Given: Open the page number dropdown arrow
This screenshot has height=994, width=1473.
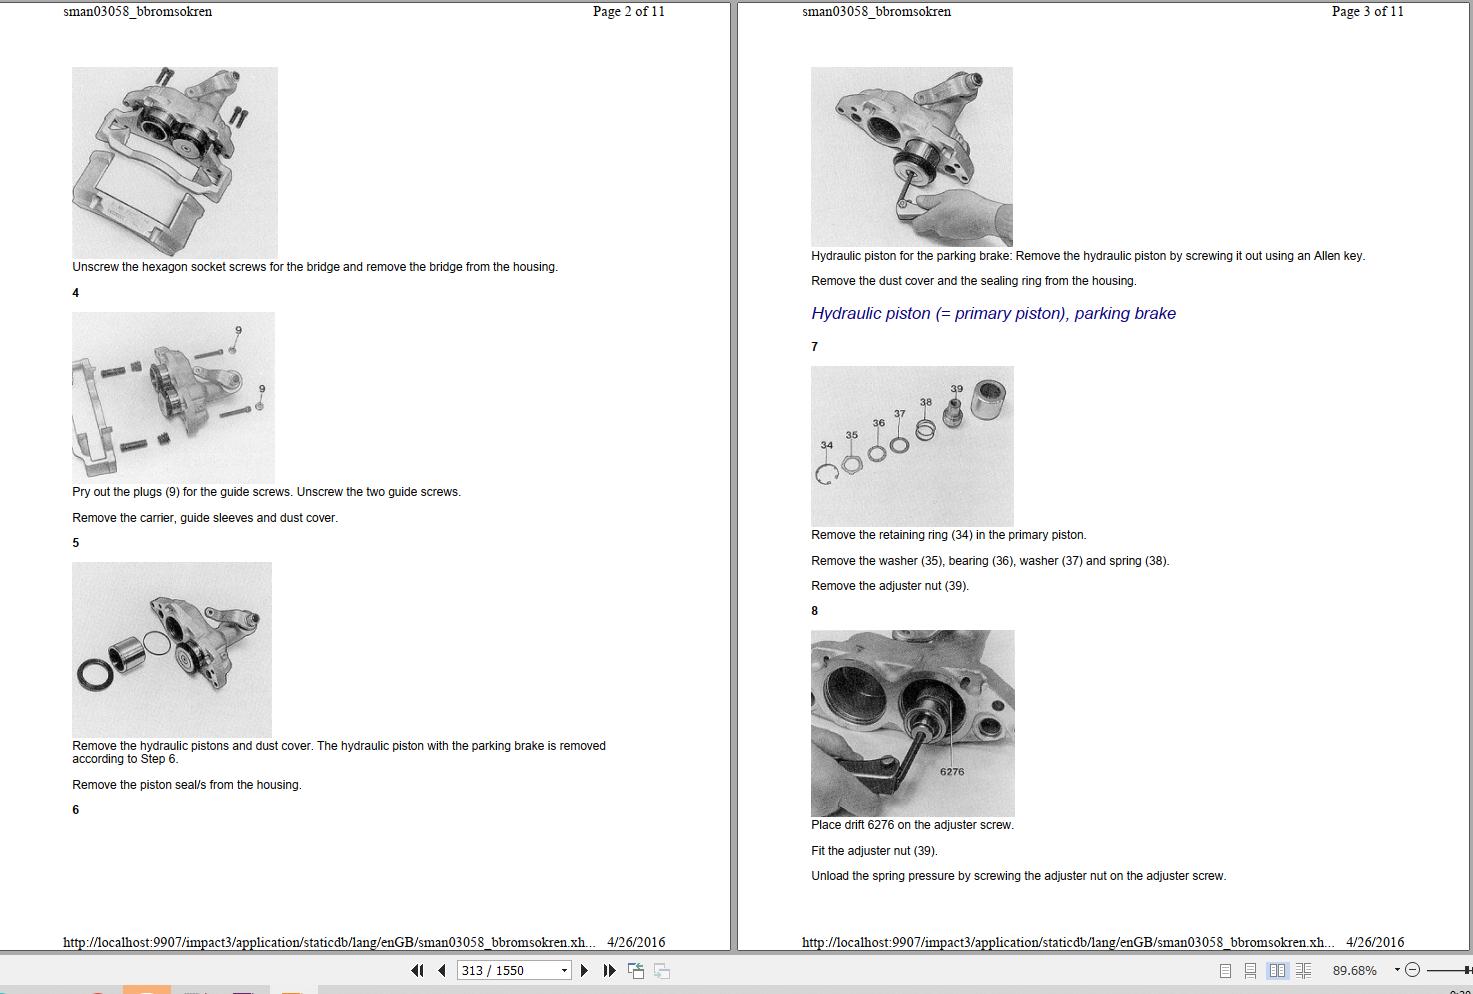Looking at the screenshot, I should [x=564, y=970].
